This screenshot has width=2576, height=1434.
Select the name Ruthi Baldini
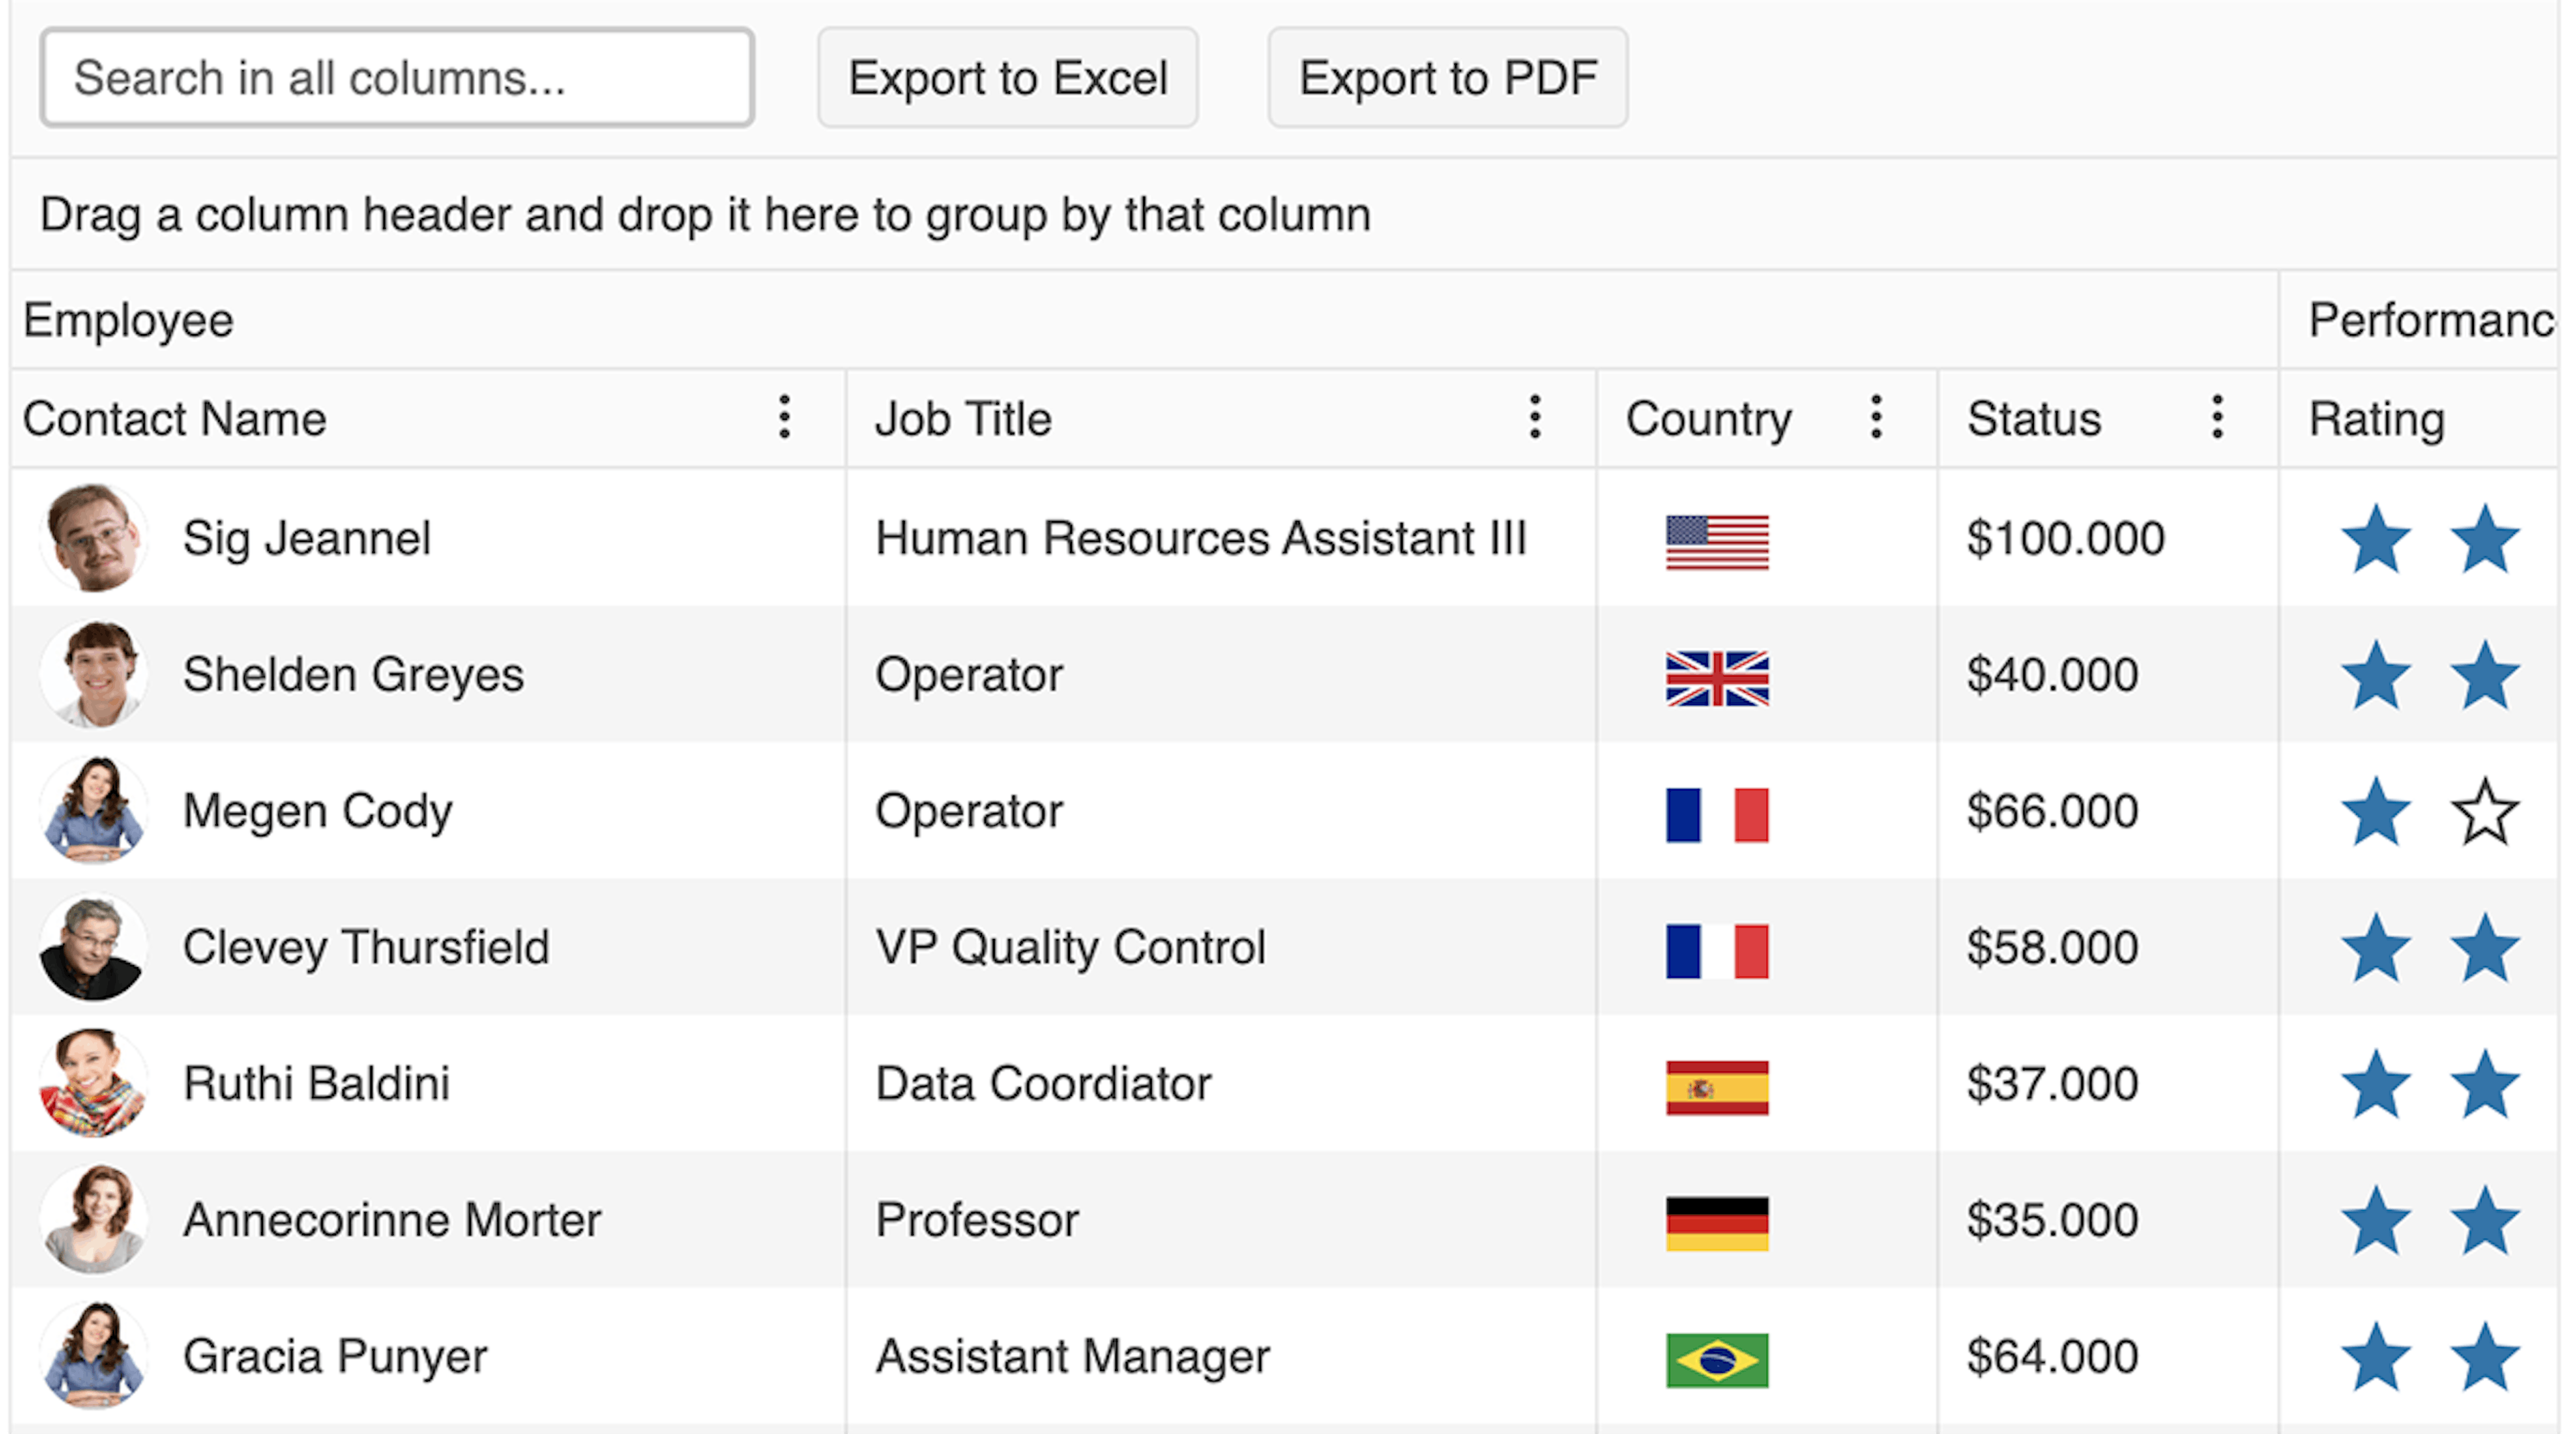[316, 1083]
